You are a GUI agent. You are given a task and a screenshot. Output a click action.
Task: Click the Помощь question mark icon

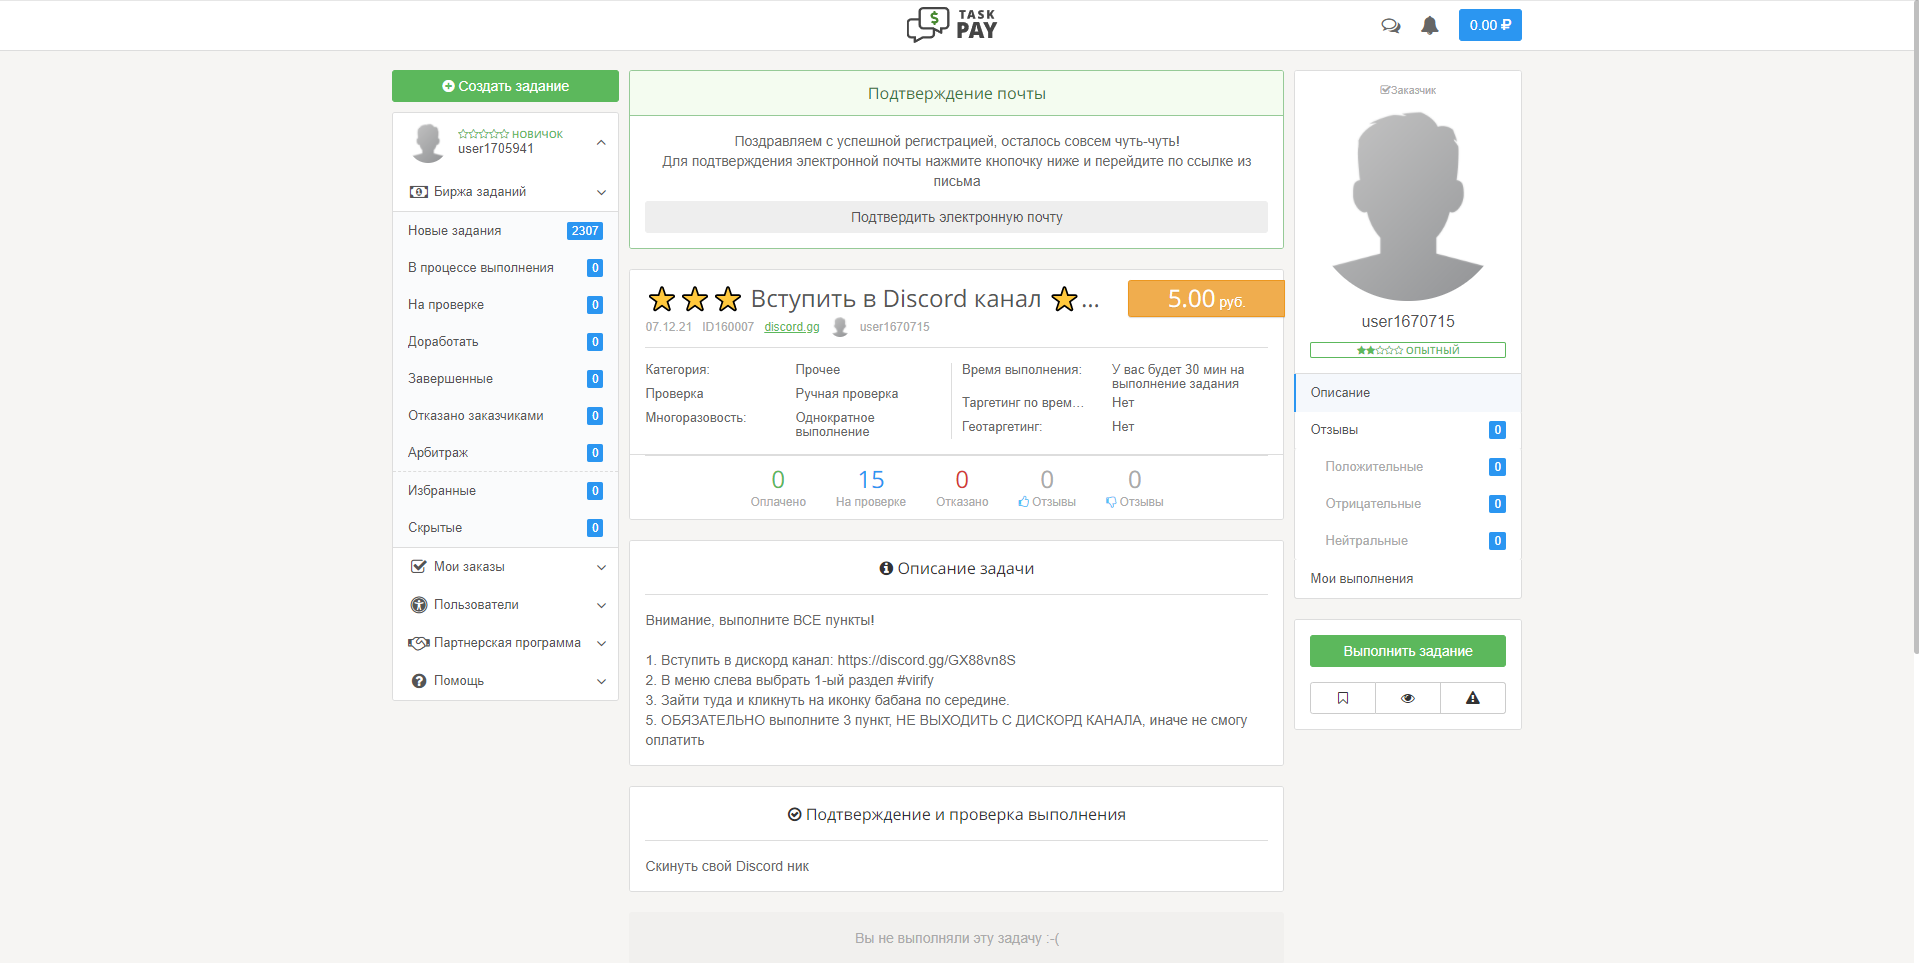point(419,681)
